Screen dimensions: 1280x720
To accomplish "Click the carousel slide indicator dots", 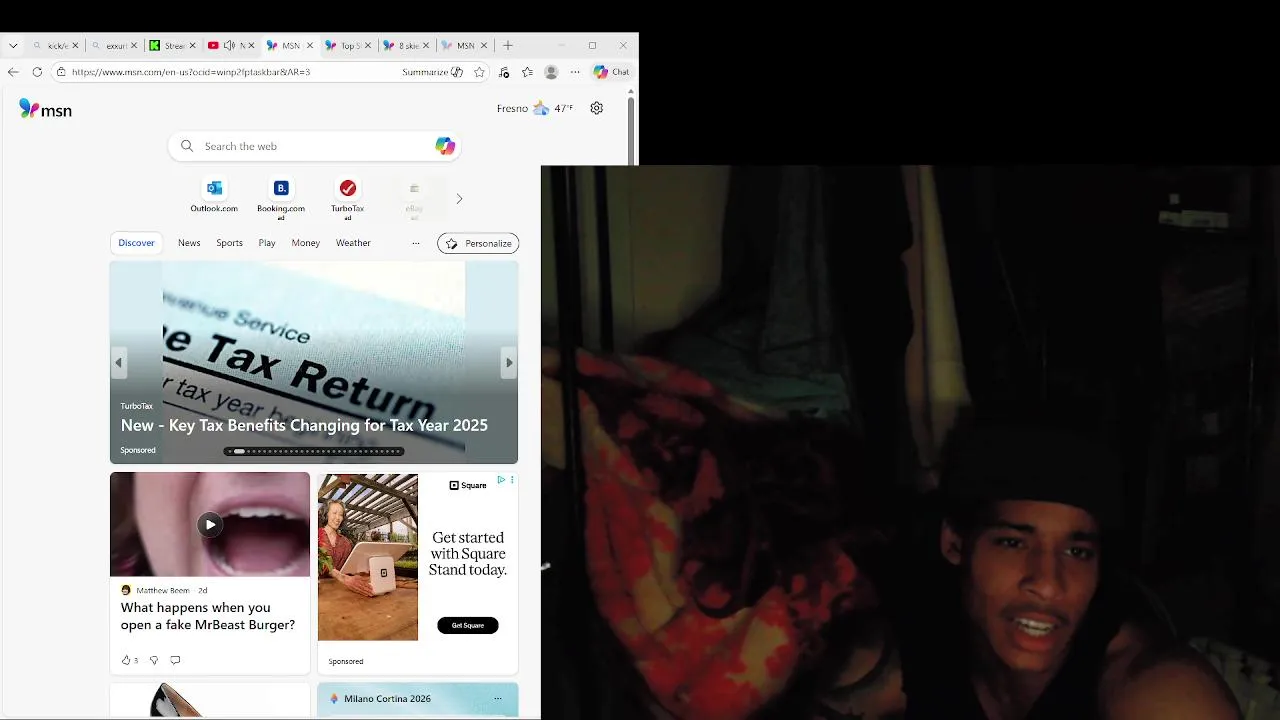I will pyautogui.click(x=314, y=451).
